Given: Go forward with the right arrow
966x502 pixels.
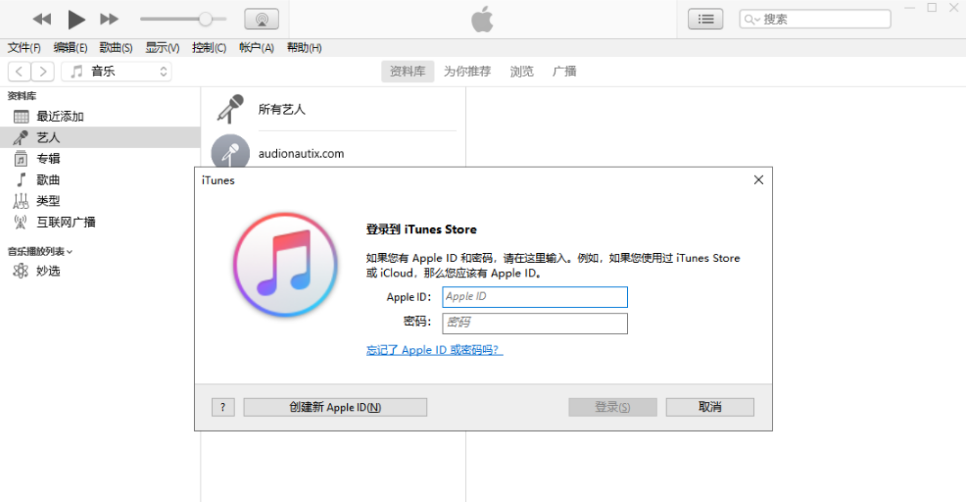Looking at the screenshot, I should point(43,71).
